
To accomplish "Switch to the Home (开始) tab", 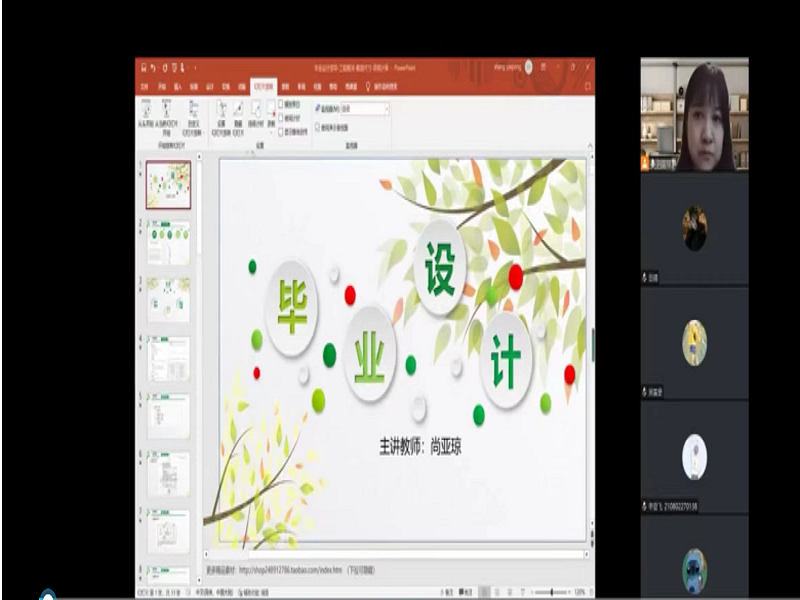I will (162, 87).
